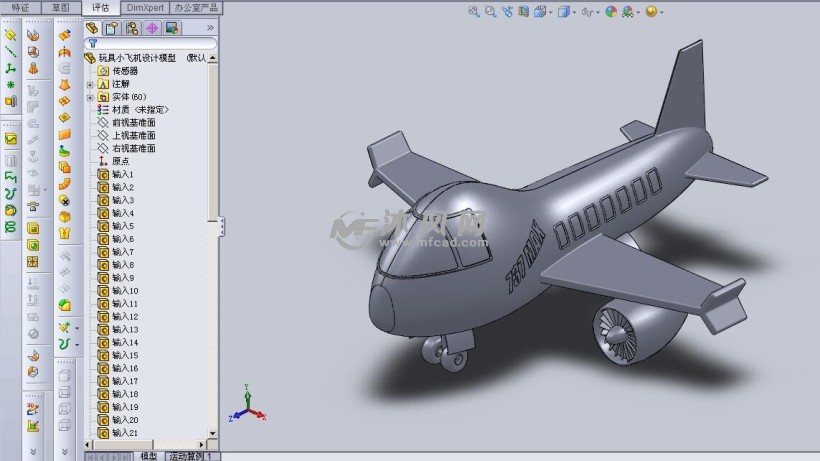This screenshot has height=461, width=820.
Task: Click the feature tree scroll-down arrow
Action: [x=212, y=433]
